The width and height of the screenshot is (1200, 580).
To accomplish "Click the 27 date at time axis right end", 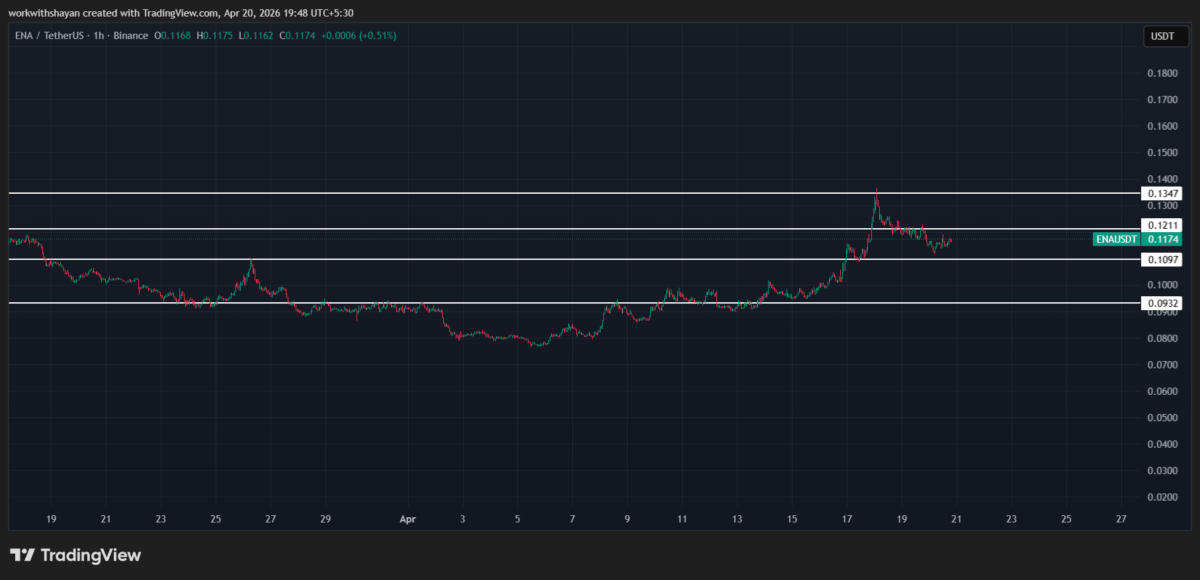I will (x=1120, y=519).
